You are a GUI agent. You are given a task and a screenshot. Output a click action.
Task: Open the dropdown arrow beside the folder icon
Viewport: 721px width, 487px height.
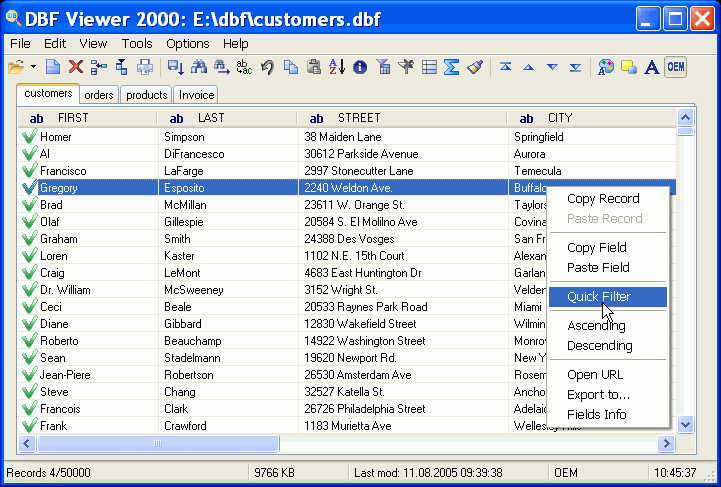33,67
